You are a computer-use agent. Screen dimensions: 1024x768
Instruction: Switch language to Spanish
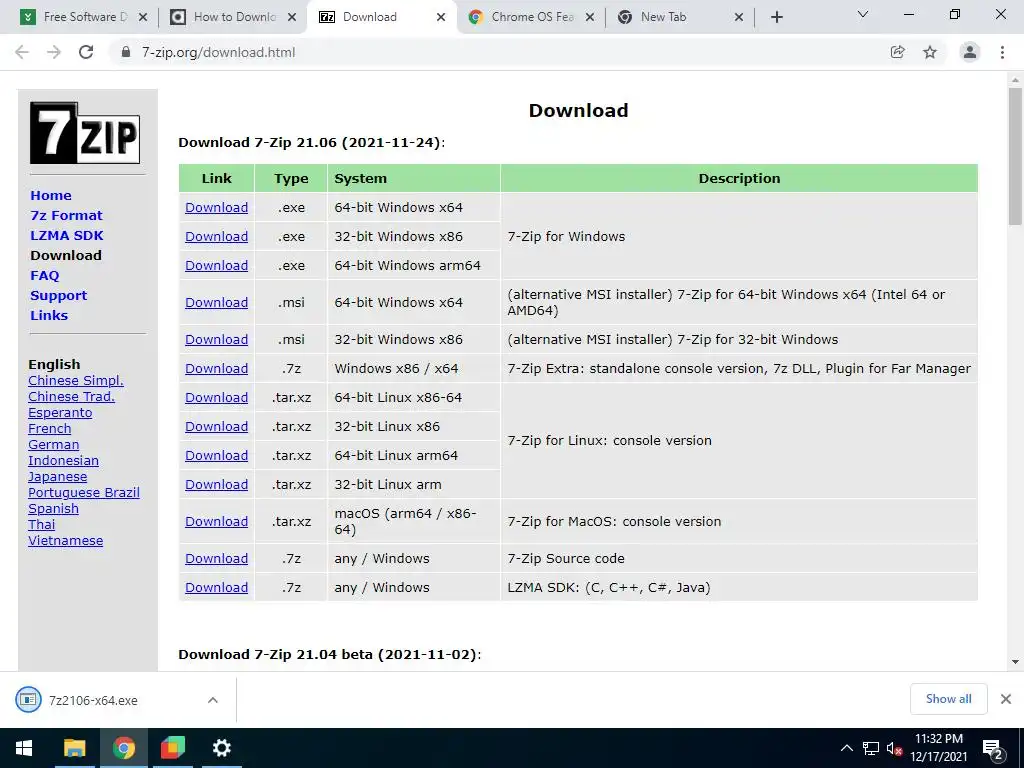(x=54, y=509)
